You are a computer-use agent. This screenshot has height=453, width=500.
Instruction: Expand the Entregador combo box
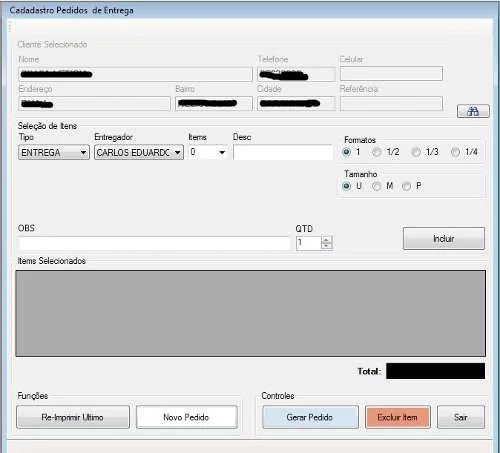(139, 152)
